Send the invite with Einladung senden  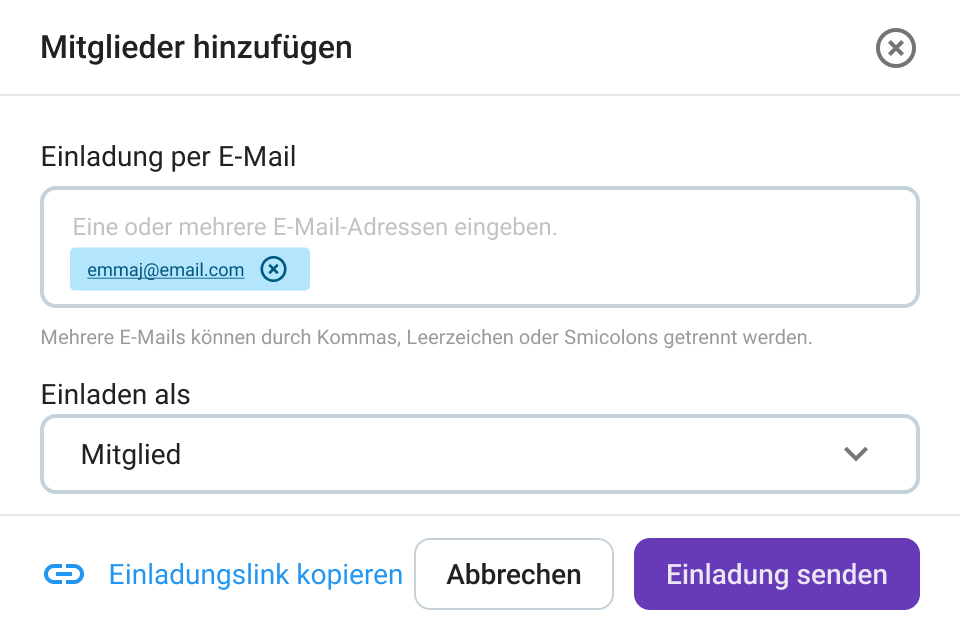(776, 574)
